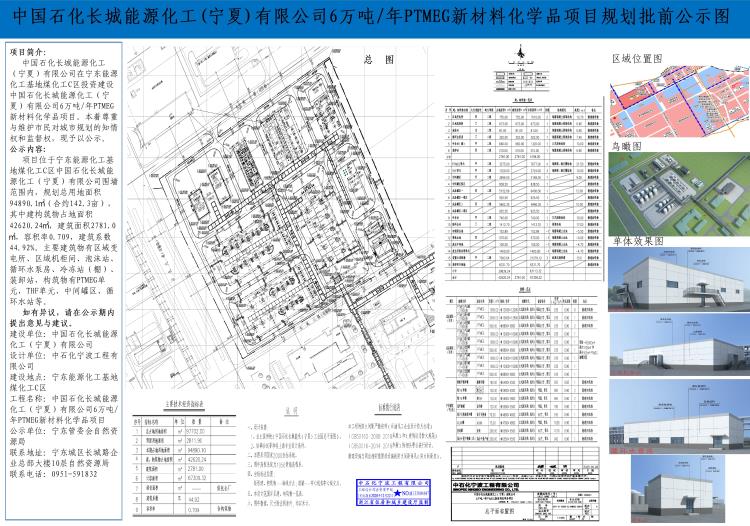Select the '公示内容:' heading
This screenshot has height=526, width=750.
[28, 149]
